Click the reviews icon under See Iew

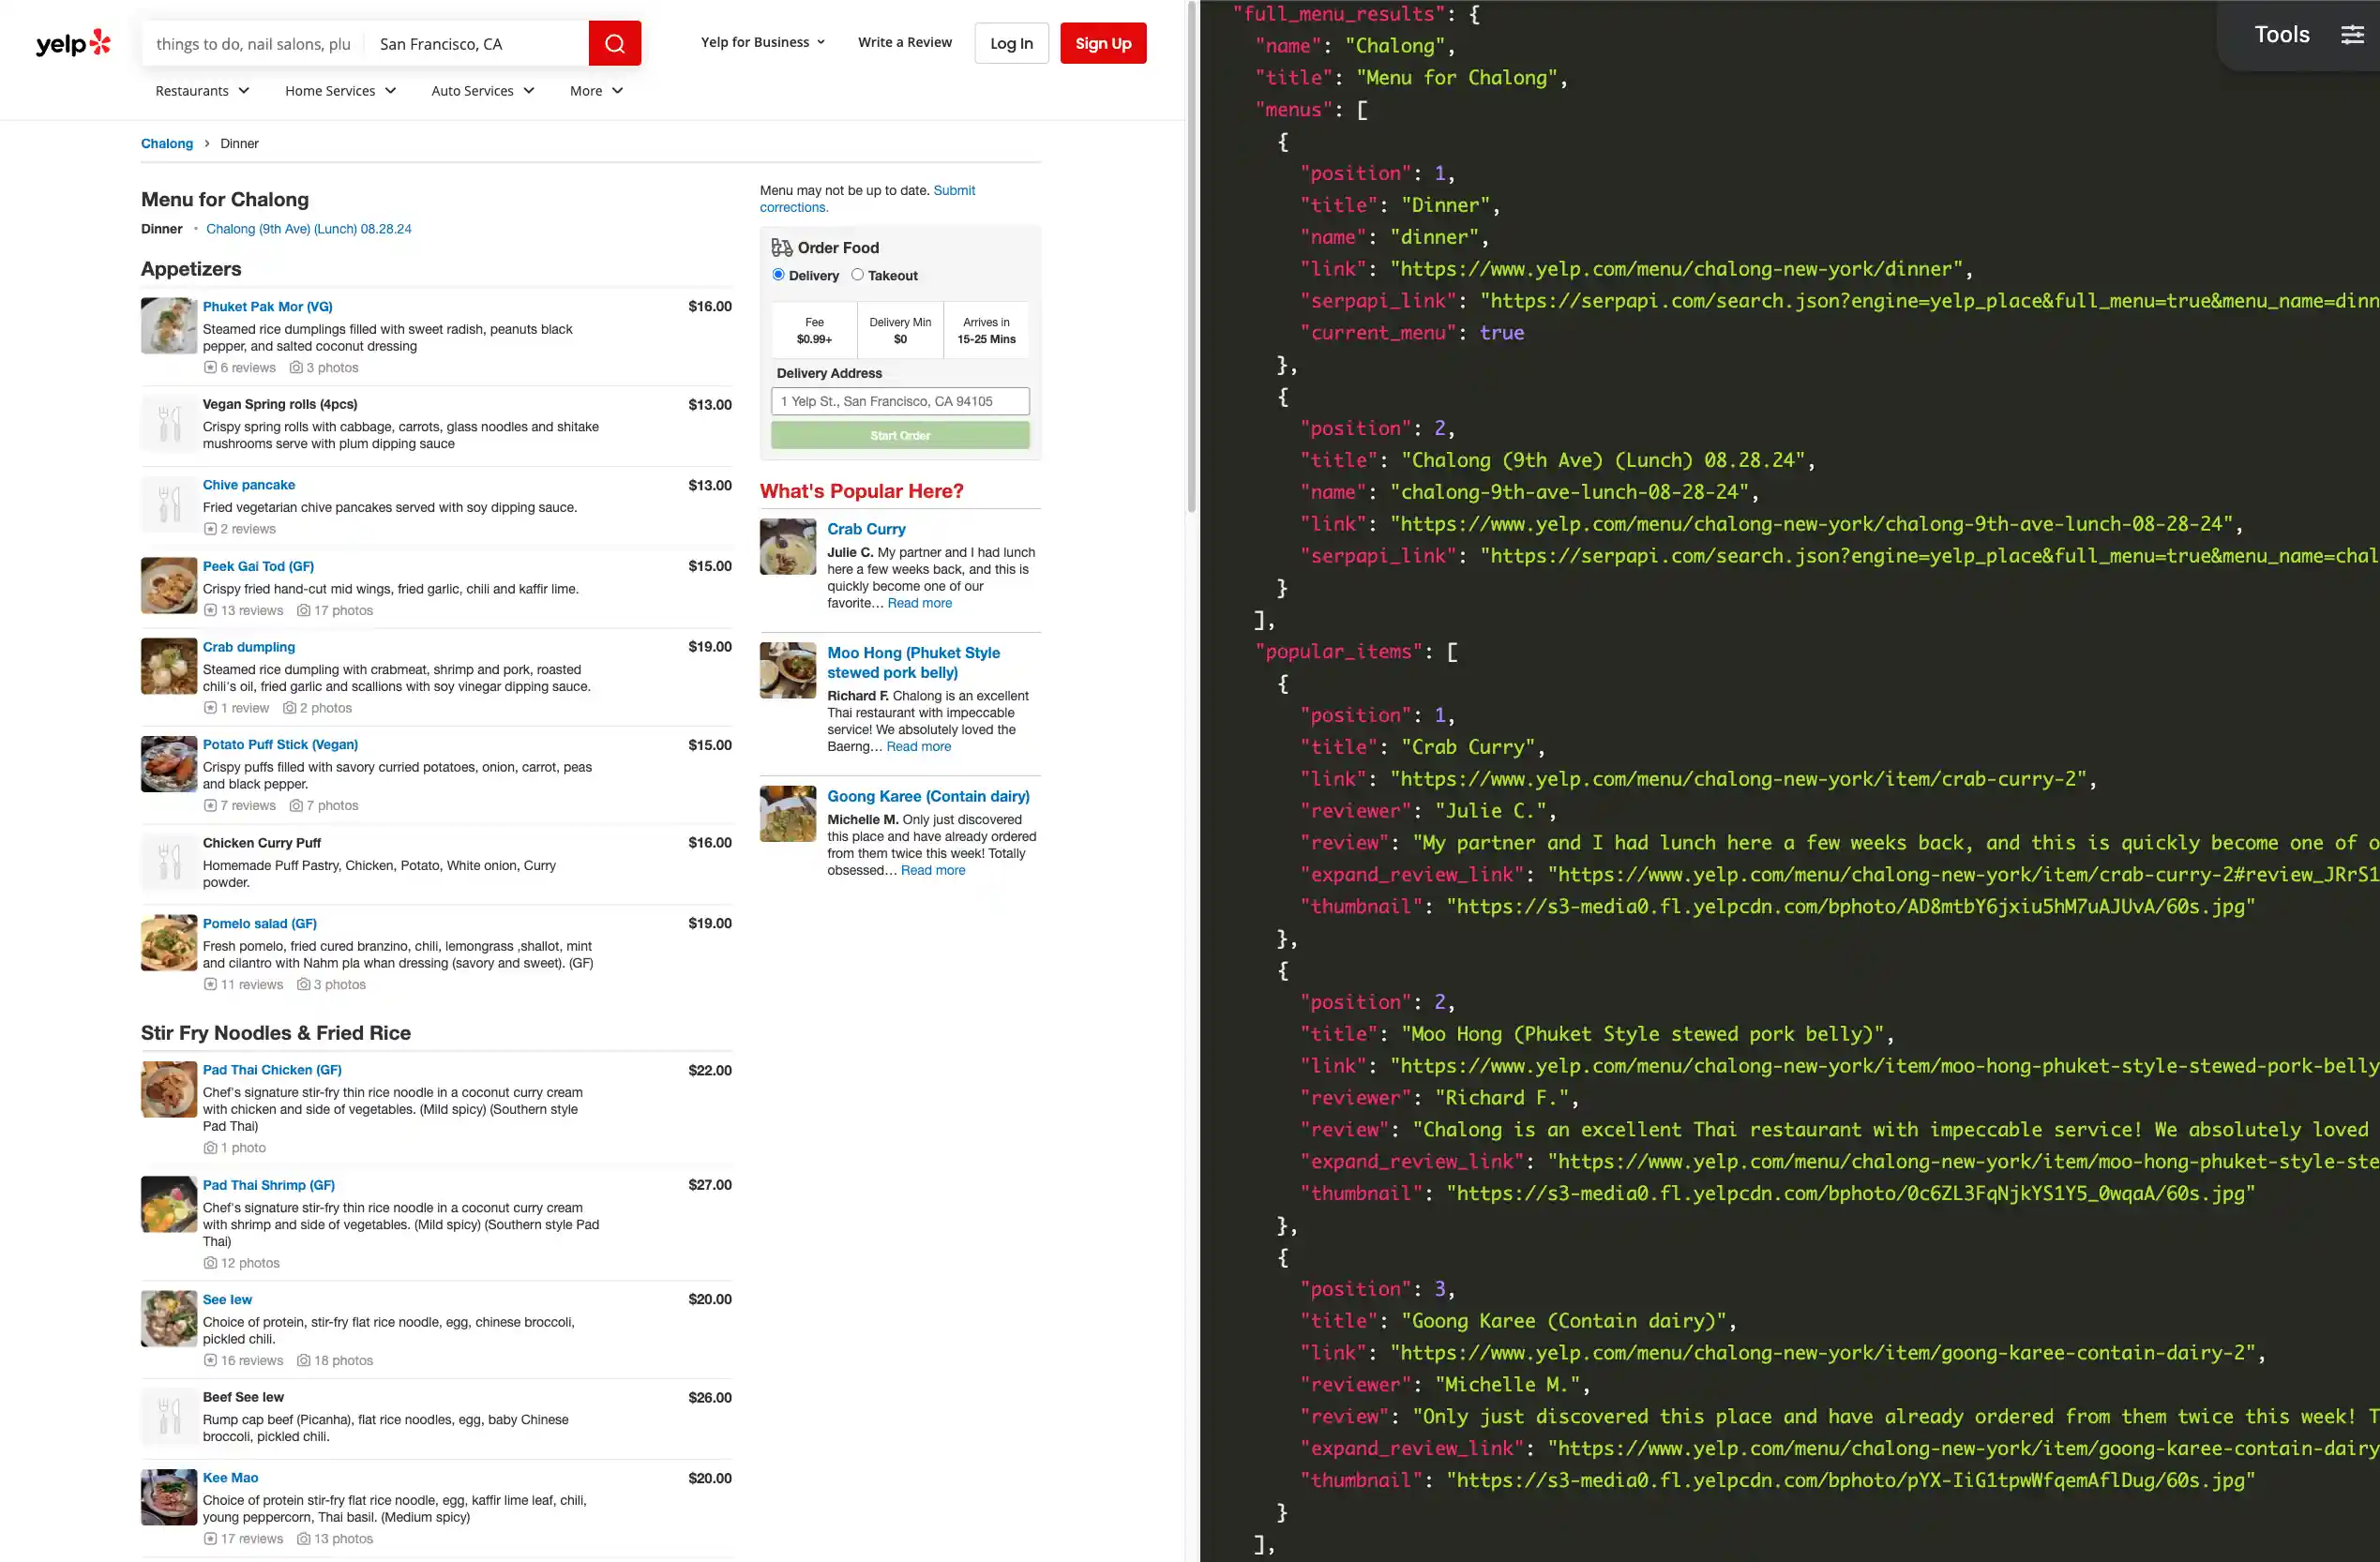(x=210, y=1360)
